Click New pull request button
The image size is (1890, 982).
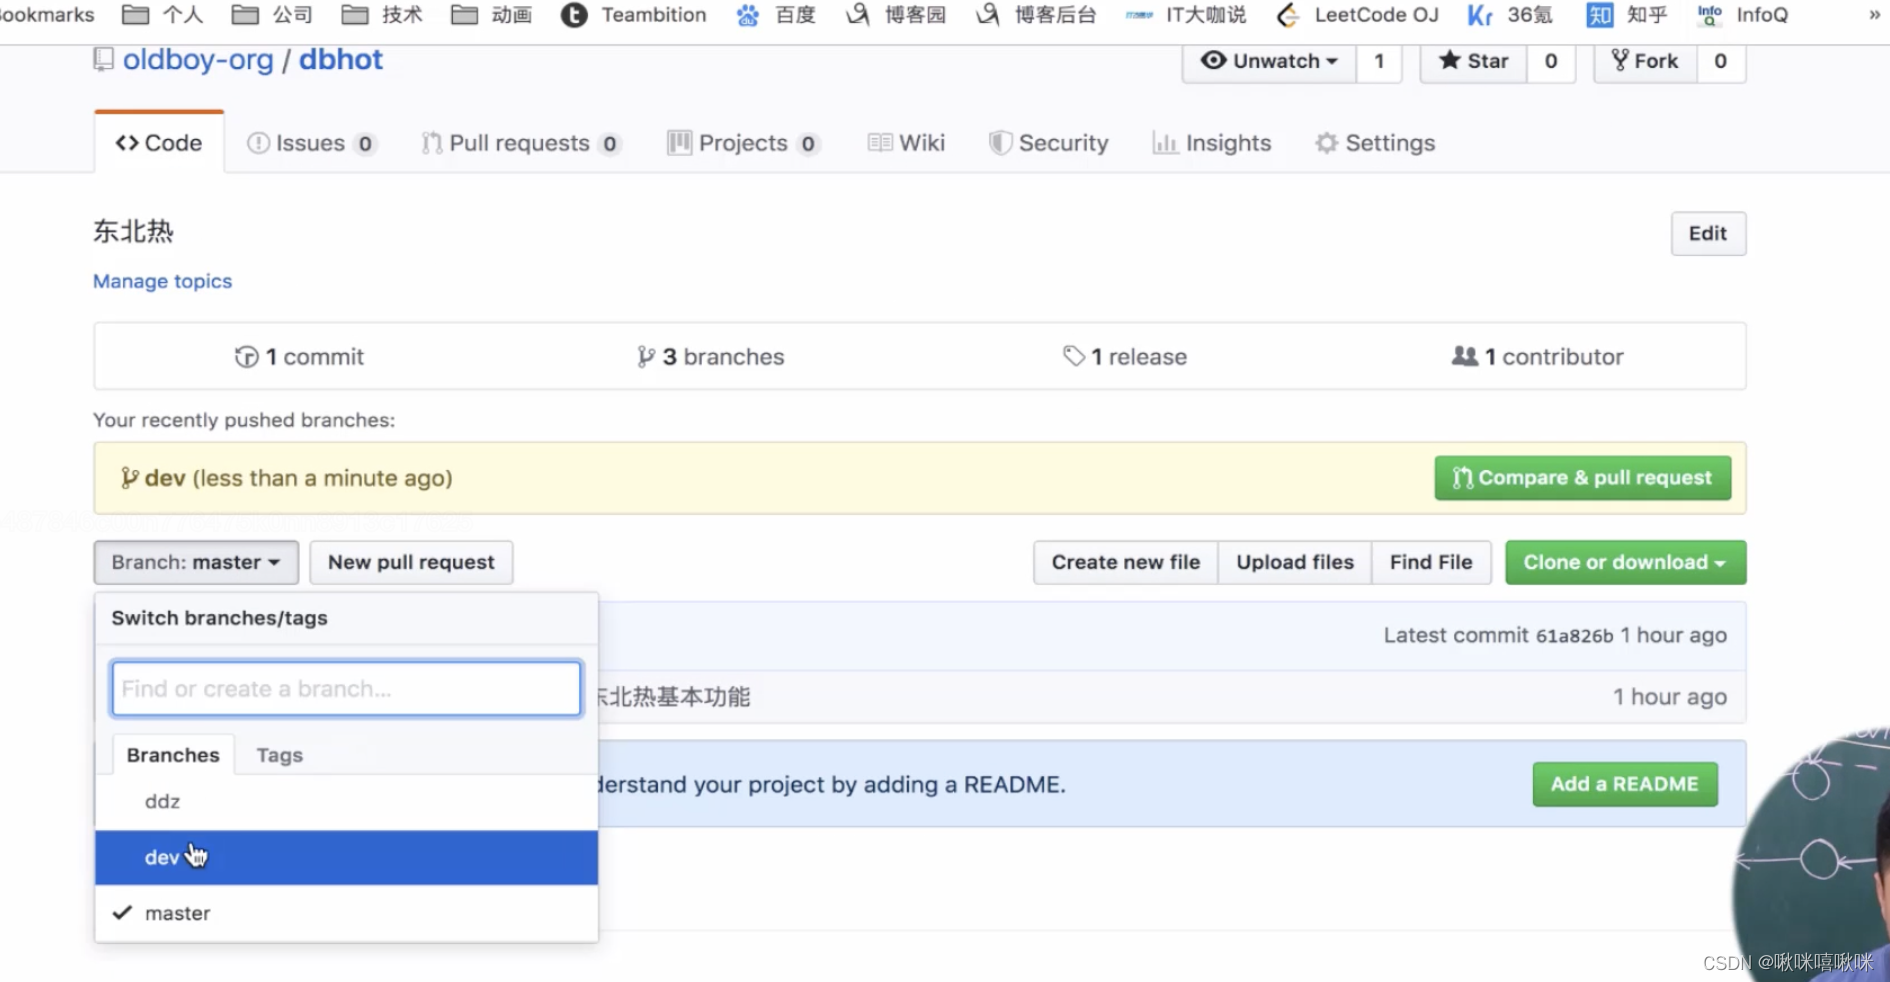tap(411, 562)
